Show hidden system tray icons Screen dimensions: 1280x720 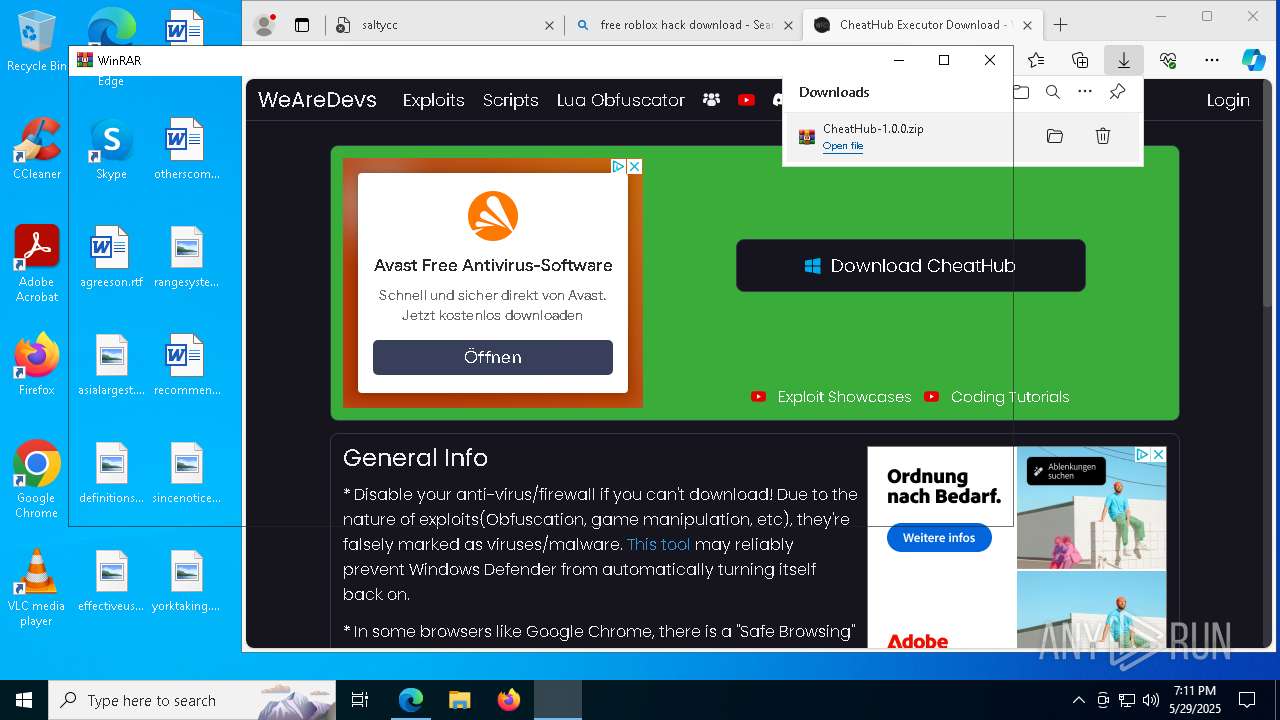(x=1078, y=700)
